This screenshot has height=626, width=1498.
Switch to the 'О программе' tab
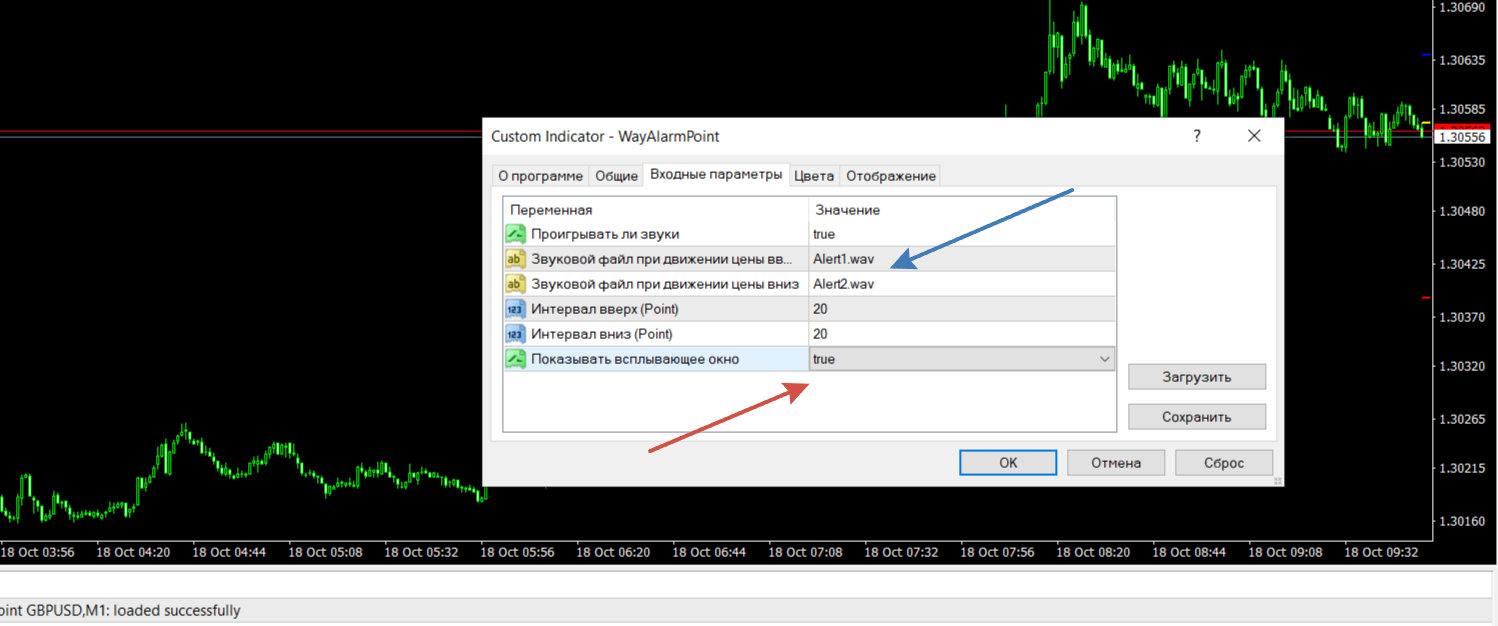(540, 176)
